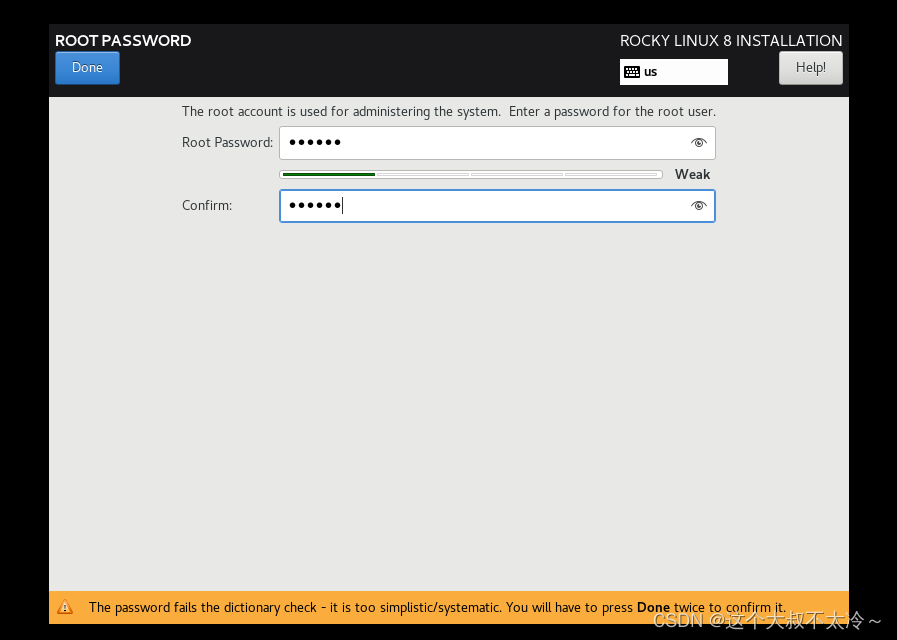Click the Confirm: label
The height and width of the screenshot is (640, 897).
(207, 205)
